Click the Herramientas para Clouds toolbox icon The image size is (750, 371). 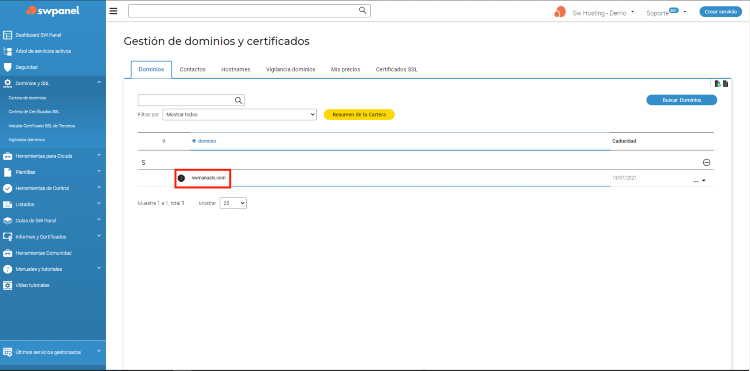(x=7, y=156)
